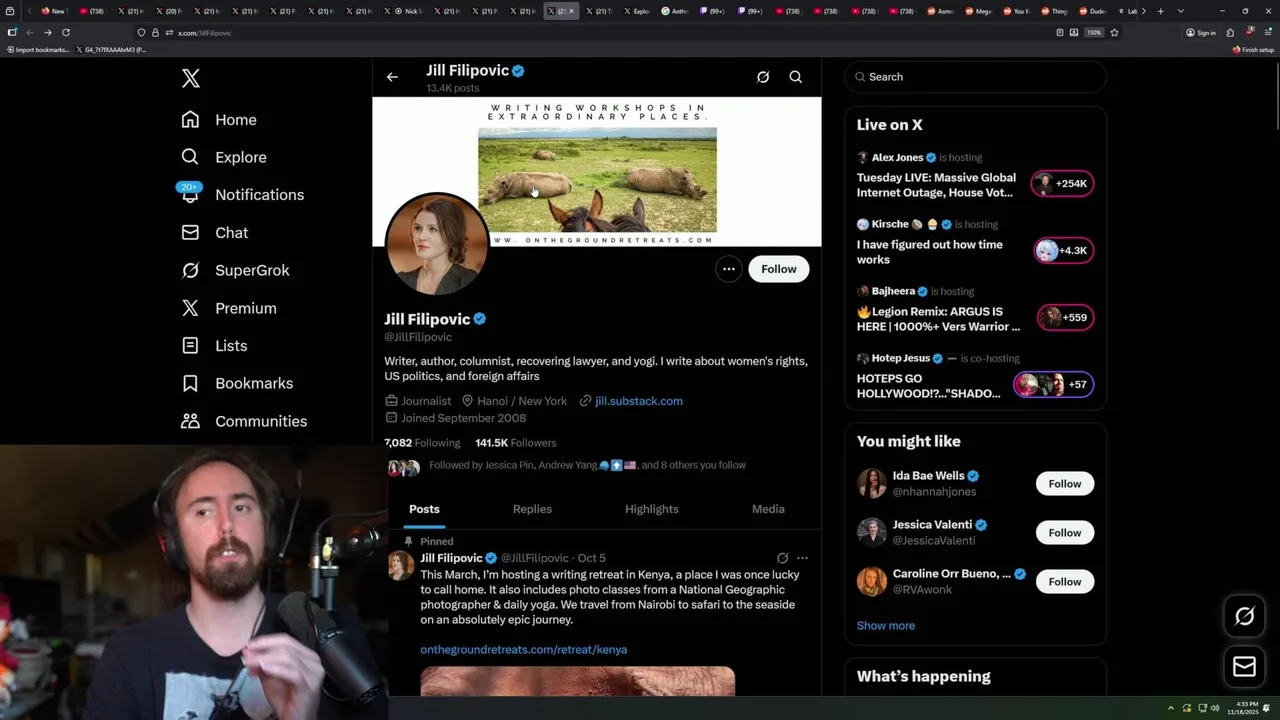Open Ida Bae Wells profile name

tap(929, 476)
